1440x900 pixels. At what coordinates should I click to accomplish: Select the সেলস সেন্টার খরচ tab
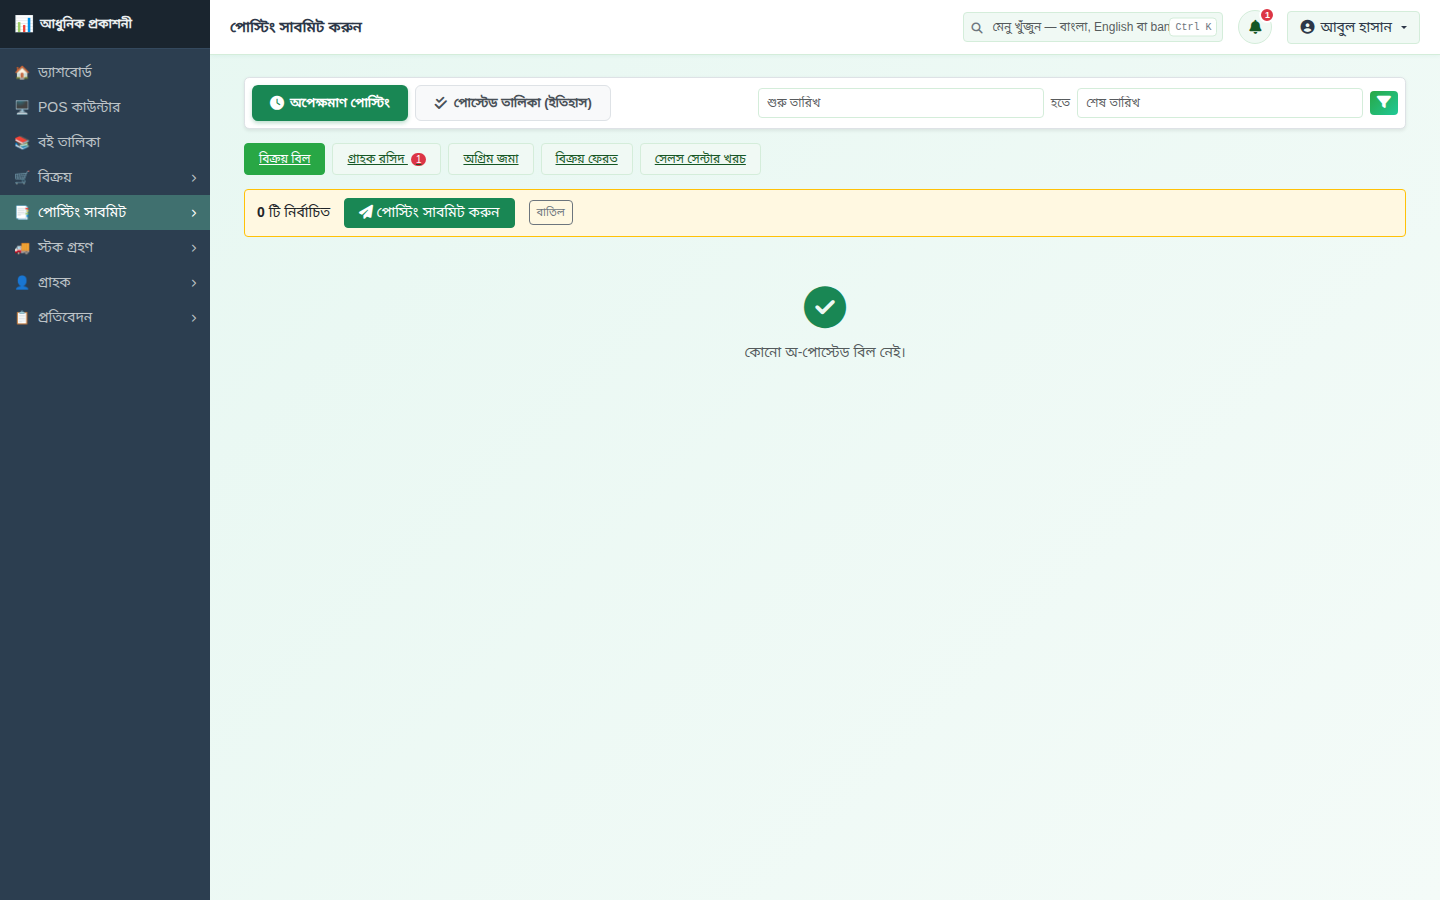700,159
